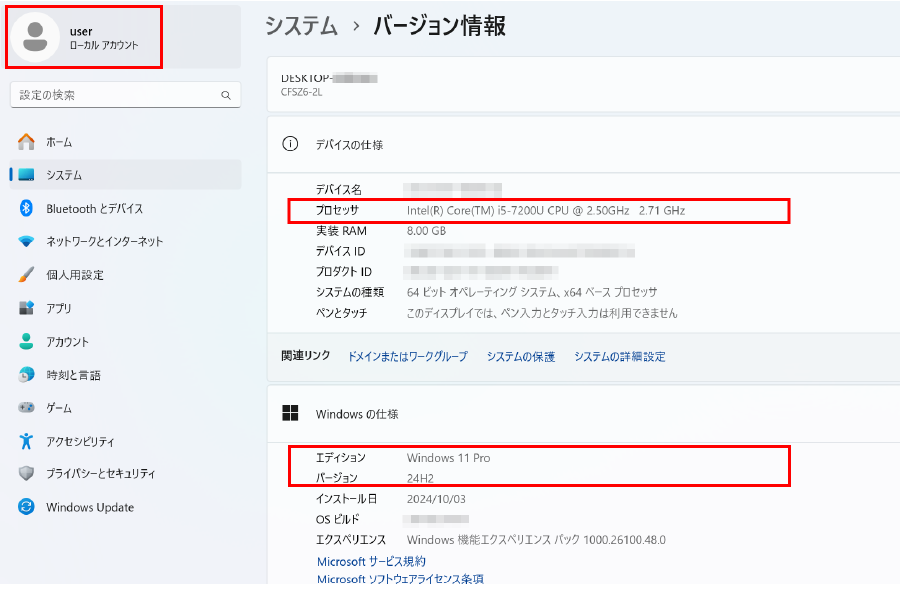Click the システムの種類 label
Viewport: 900px width, 600px height.
350,292
